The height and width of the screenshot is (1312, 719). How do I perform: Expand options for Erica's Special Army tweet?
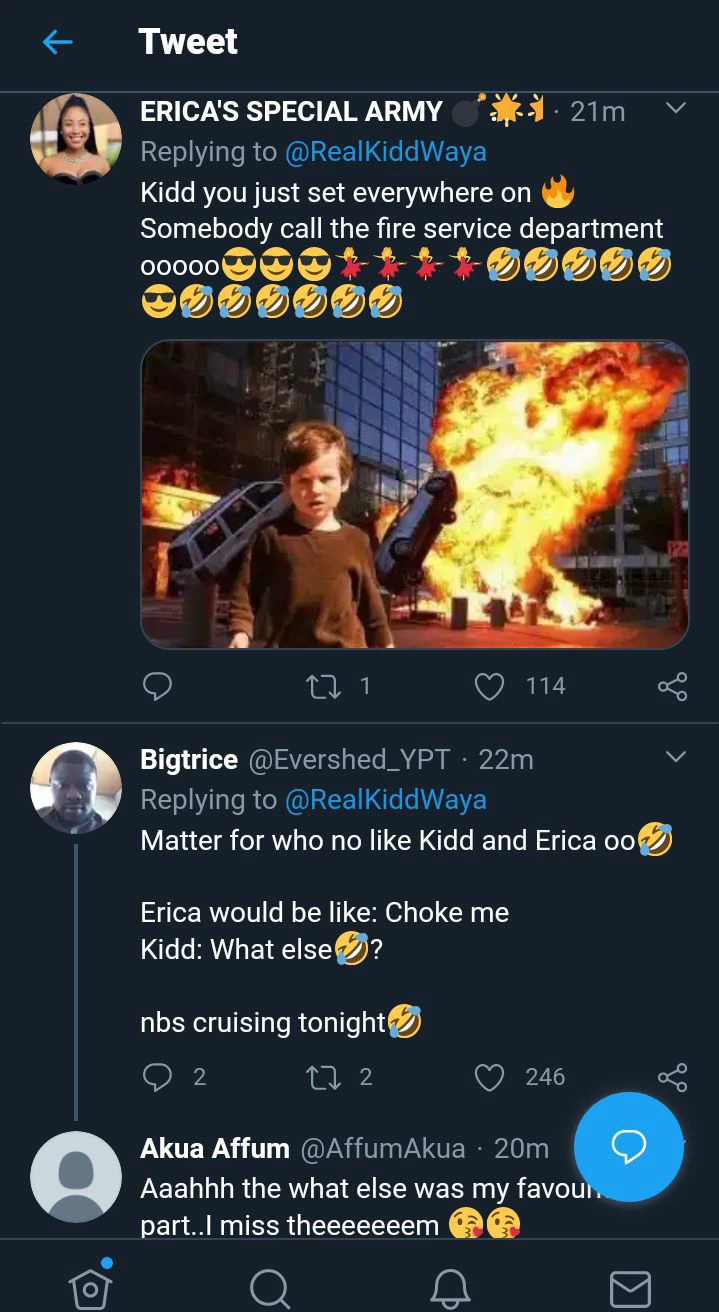[676, 108]
